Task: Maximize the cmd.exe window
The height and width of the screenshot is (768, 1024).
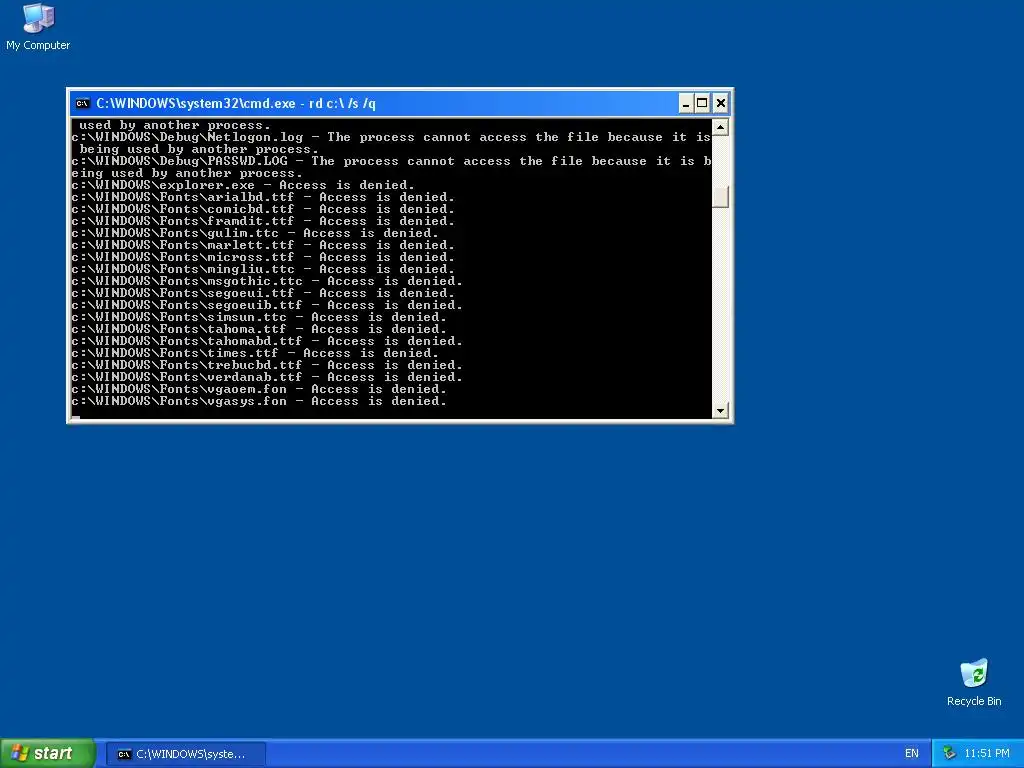Action: click(703, 103)
